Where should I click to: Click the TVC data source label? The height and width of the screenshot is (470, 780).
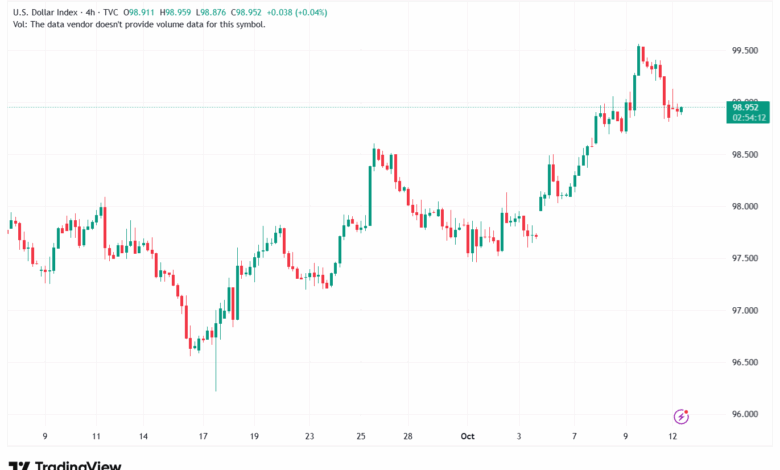click(110, 12)
